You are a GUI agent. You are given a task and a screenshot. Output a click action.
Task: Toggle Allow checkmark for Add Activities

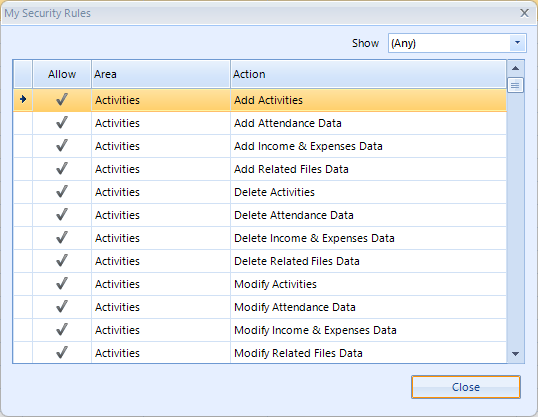[x=62, y=100]
